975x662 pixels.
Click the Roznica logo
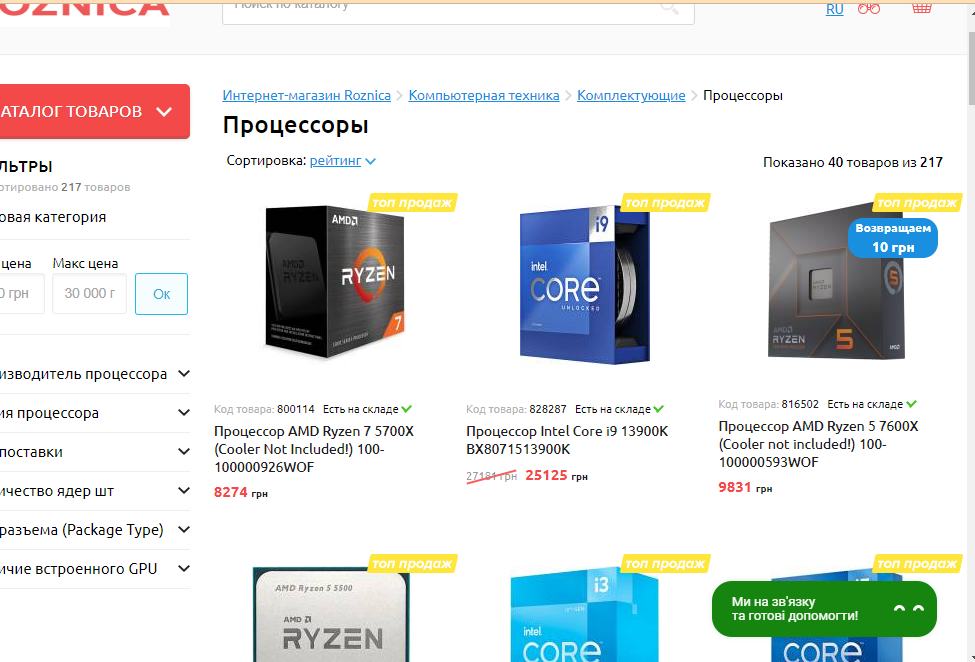click(85, 10)
